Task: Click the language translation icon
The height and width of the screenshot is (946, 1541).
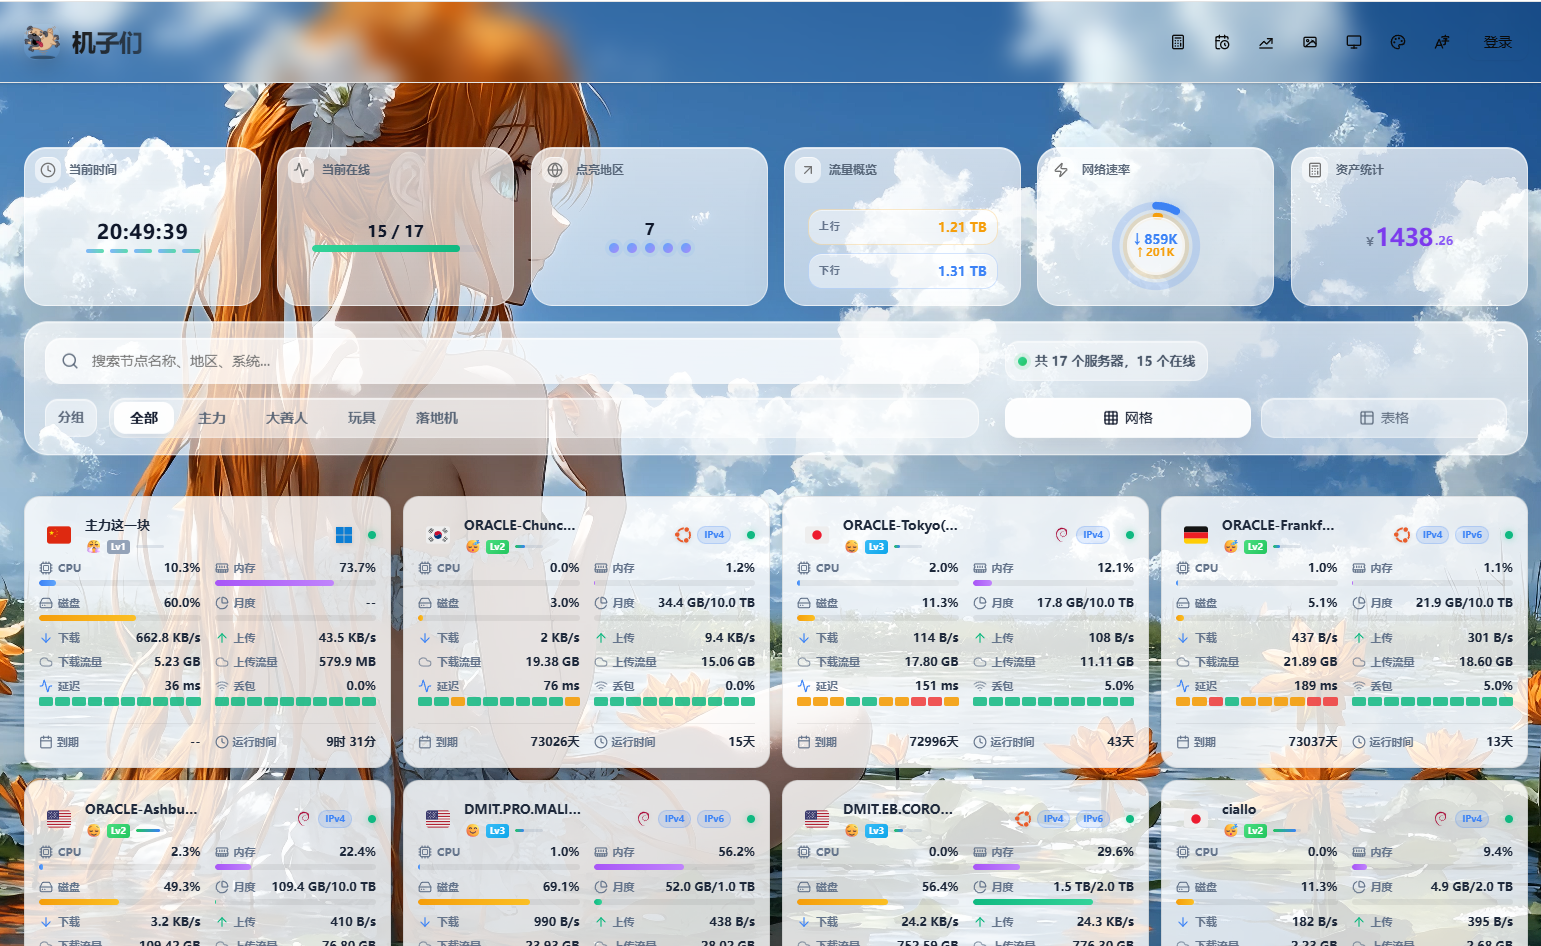Action: coord(1442,42)
